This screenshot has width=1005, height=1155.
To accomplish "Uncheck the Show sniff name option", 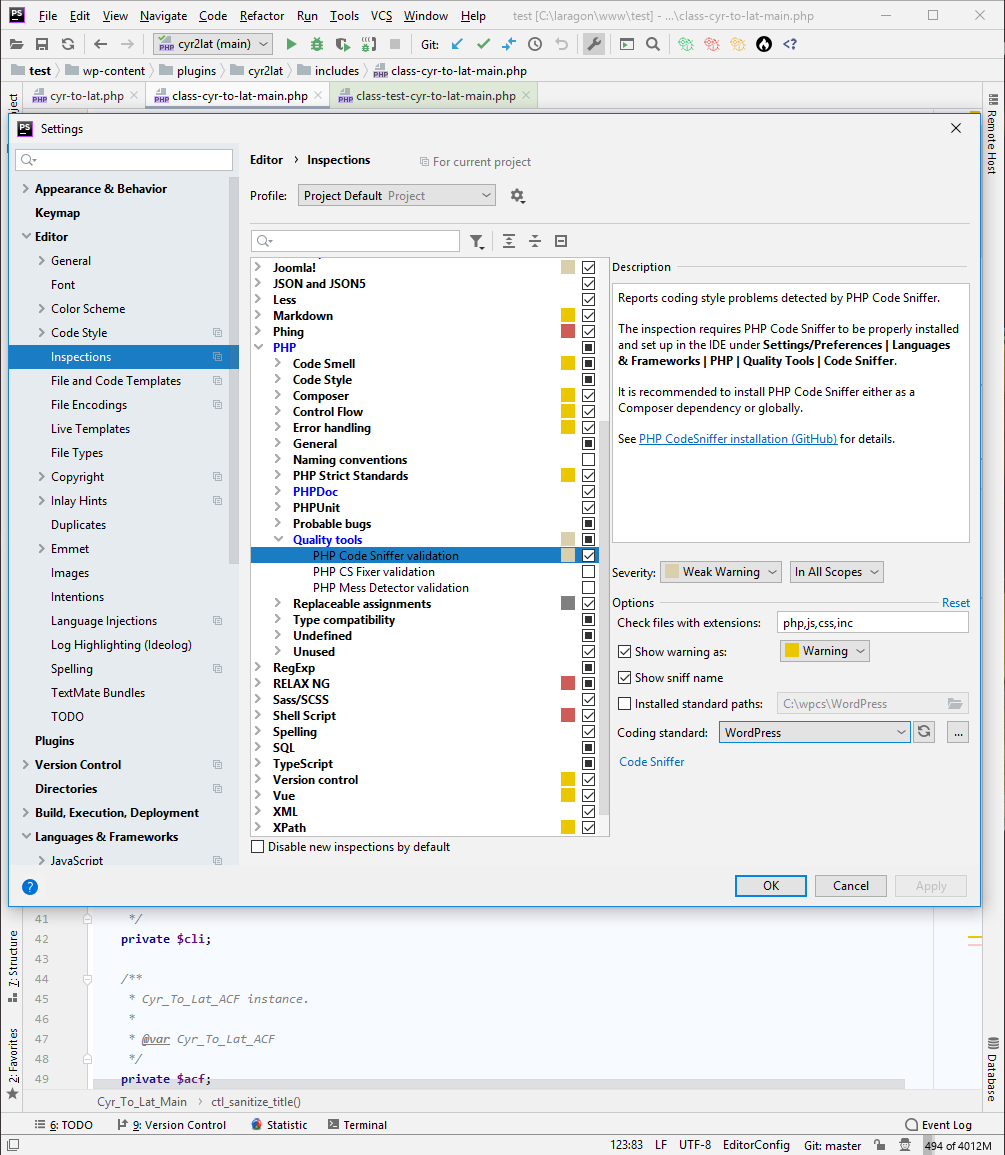I will pyautogui.click(x=625, y=678).
